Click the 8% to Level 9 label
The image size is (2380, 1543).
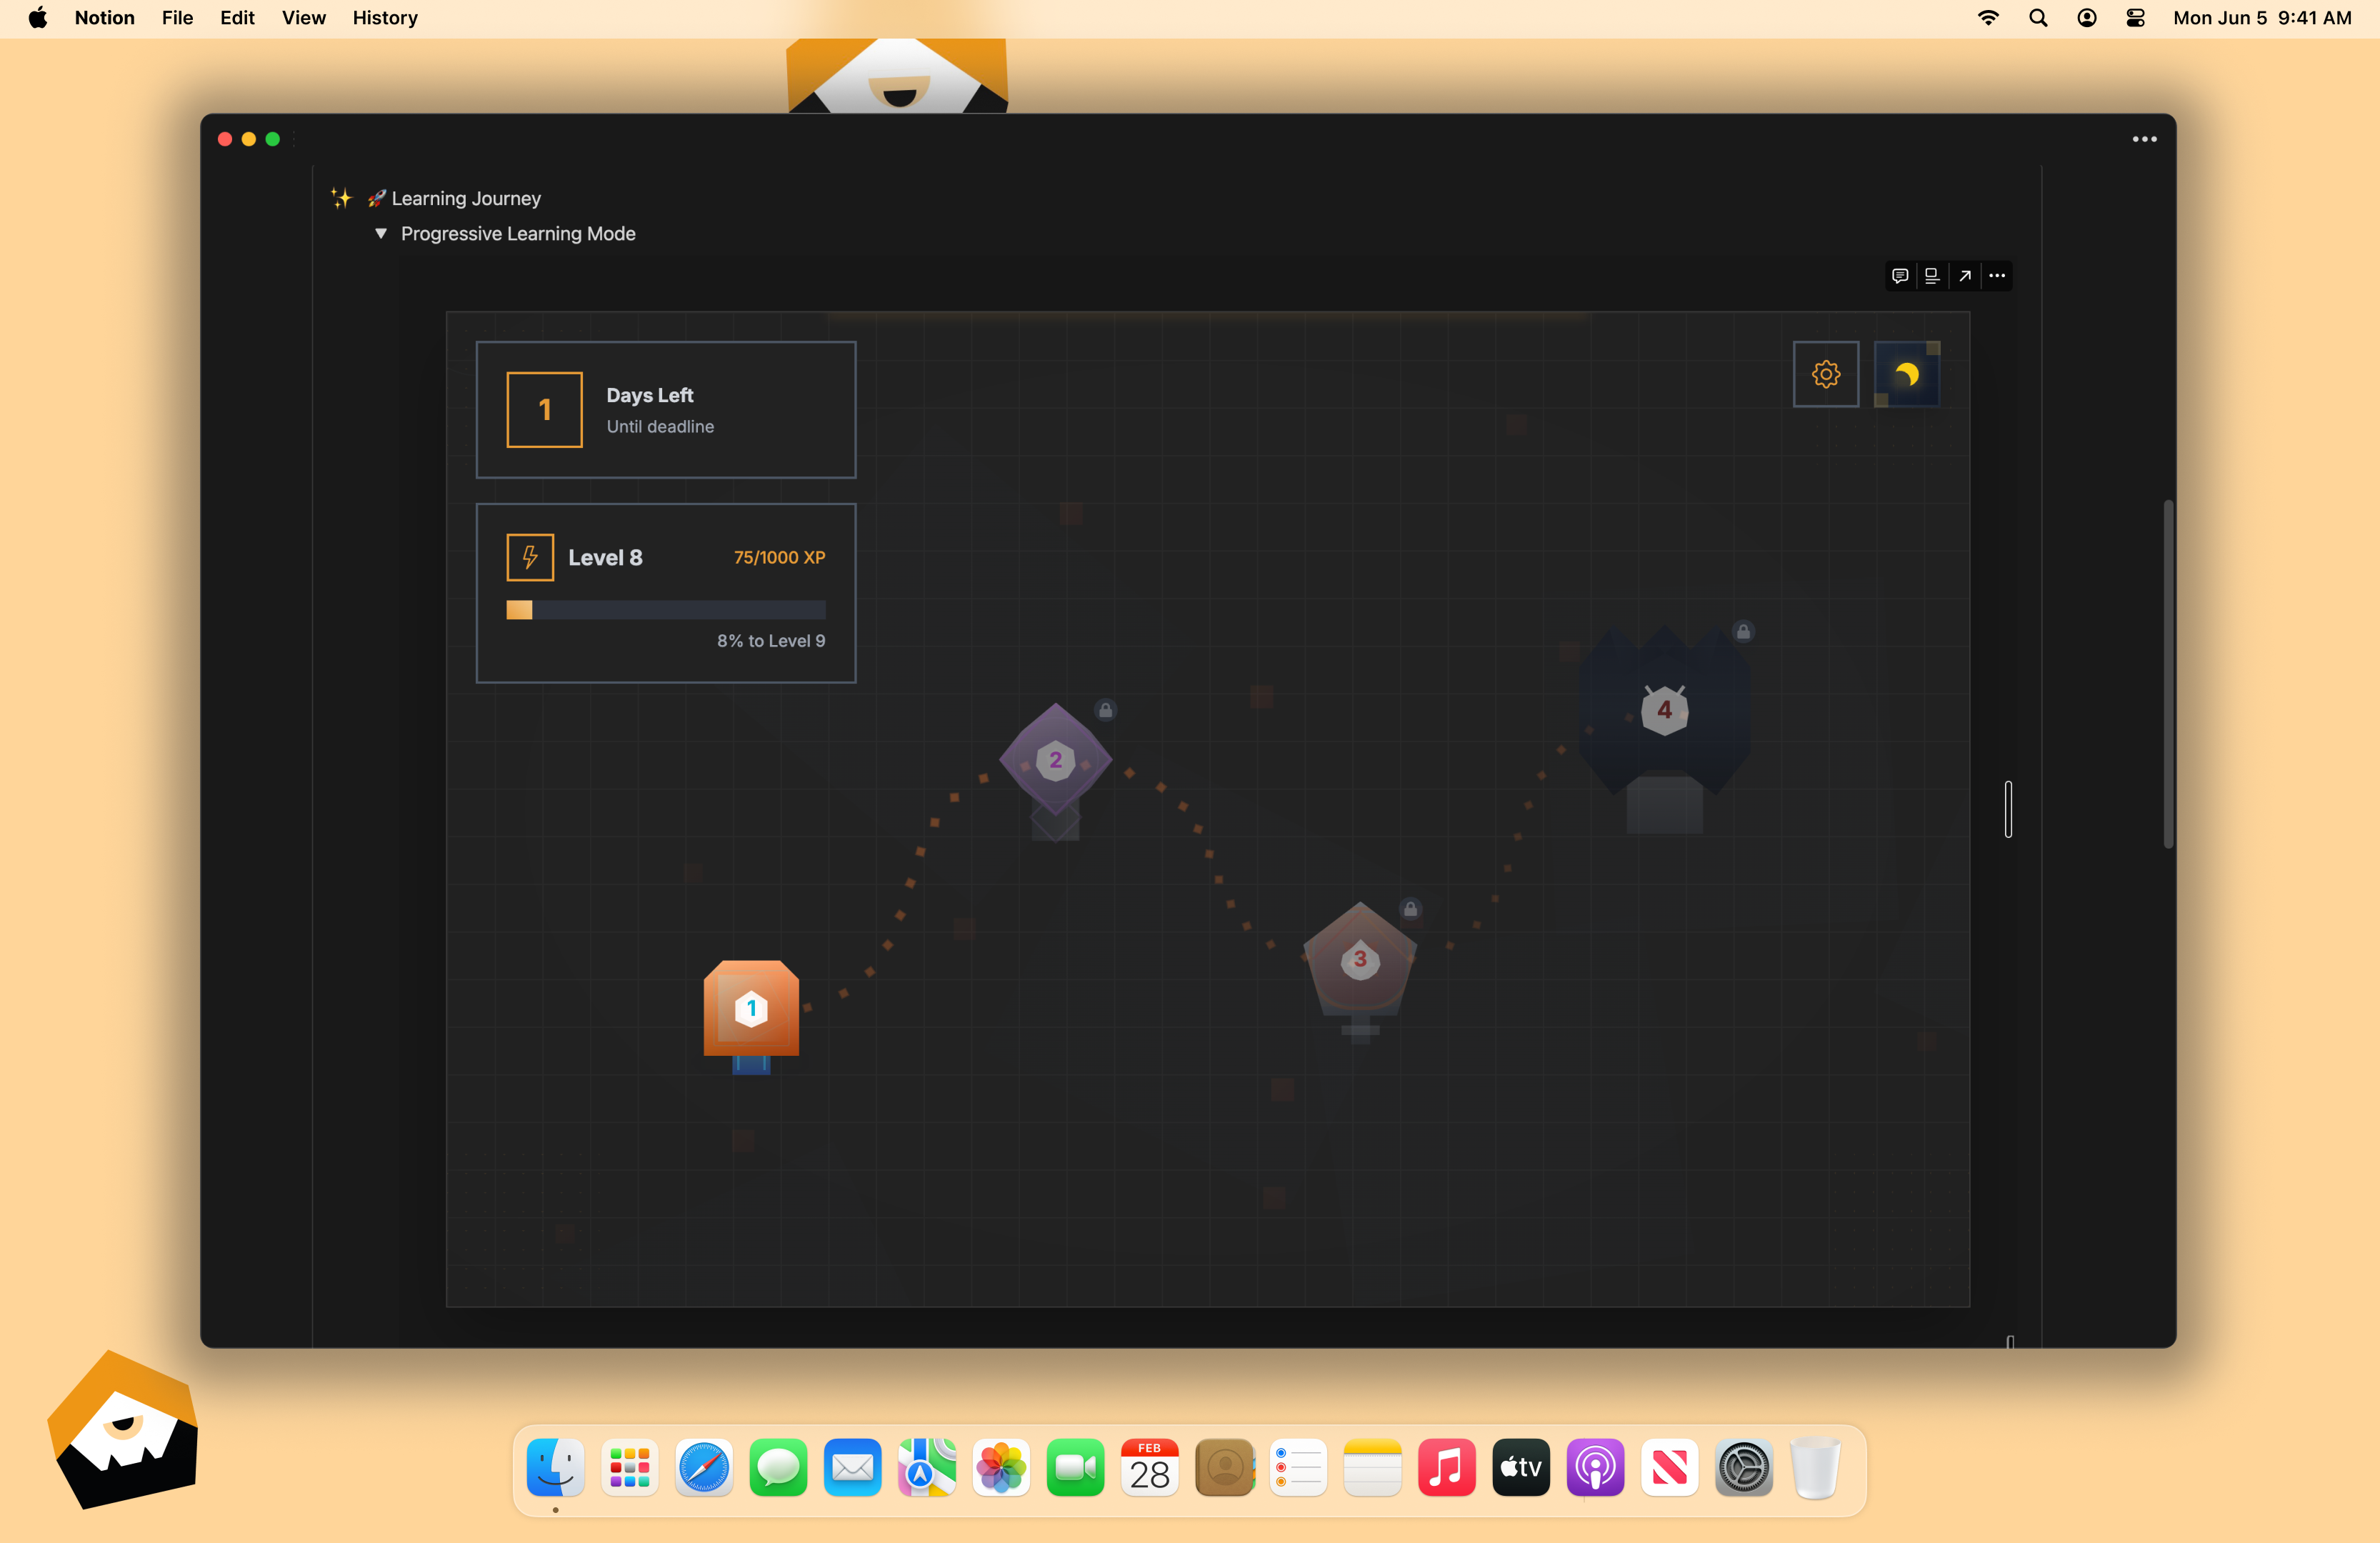click(771, 641)
